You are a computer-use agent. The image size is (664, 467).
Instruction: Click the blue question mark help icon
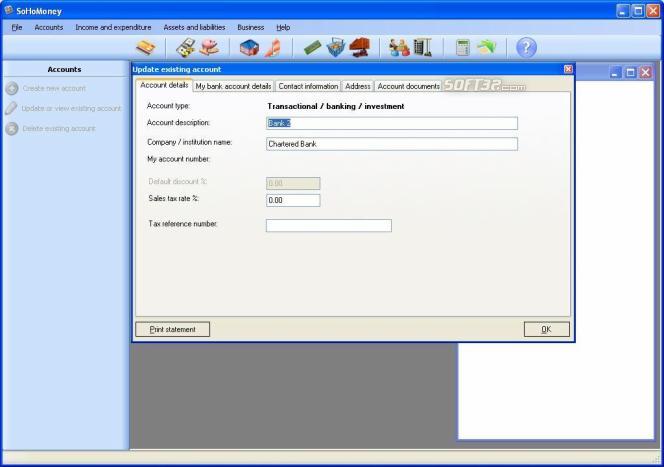click(x=526, y=47)
